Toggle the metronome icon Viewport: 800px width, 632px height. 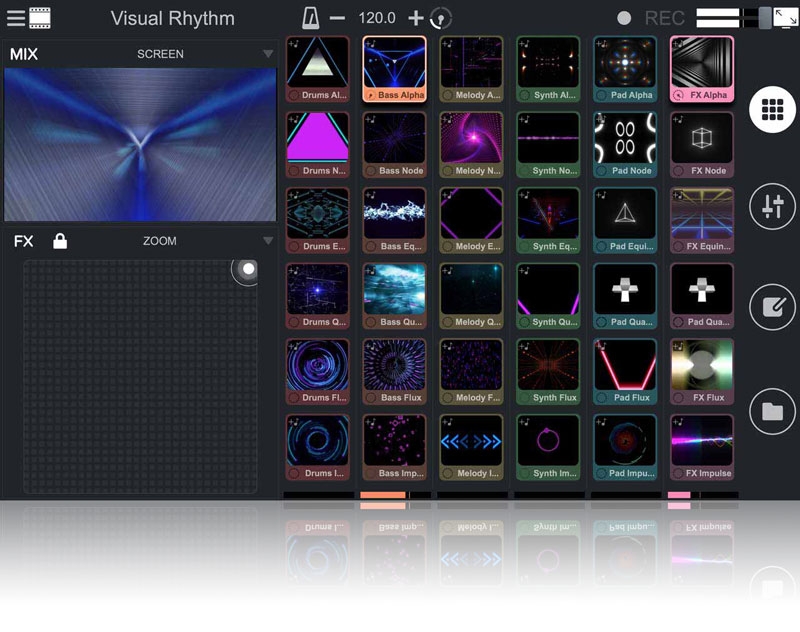click(313, 18)
